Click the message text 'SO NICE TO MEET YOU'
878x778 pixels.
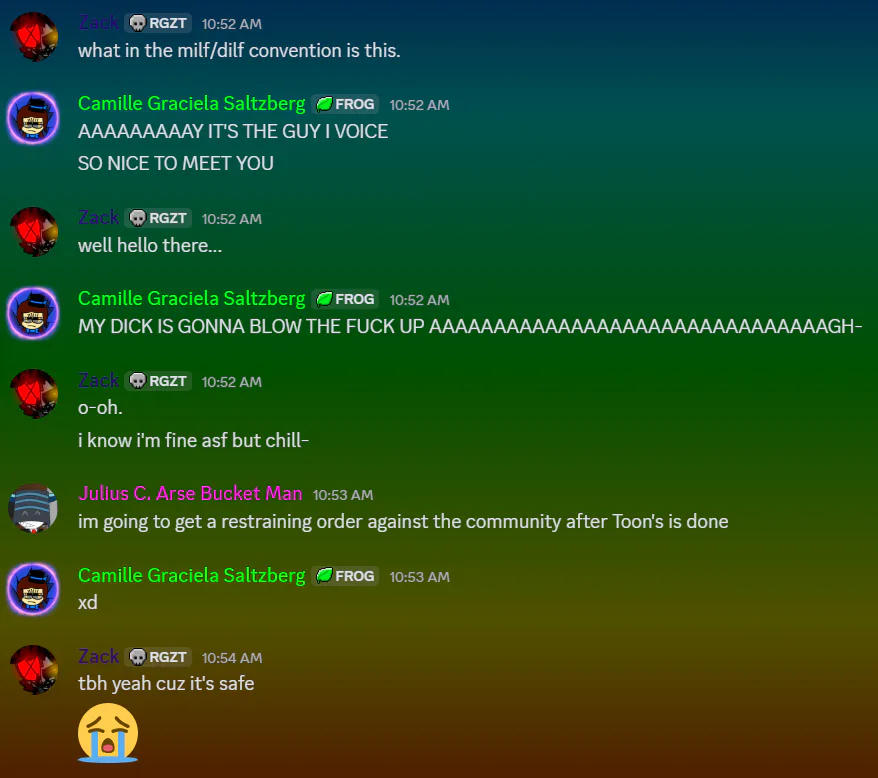(176, 164)
